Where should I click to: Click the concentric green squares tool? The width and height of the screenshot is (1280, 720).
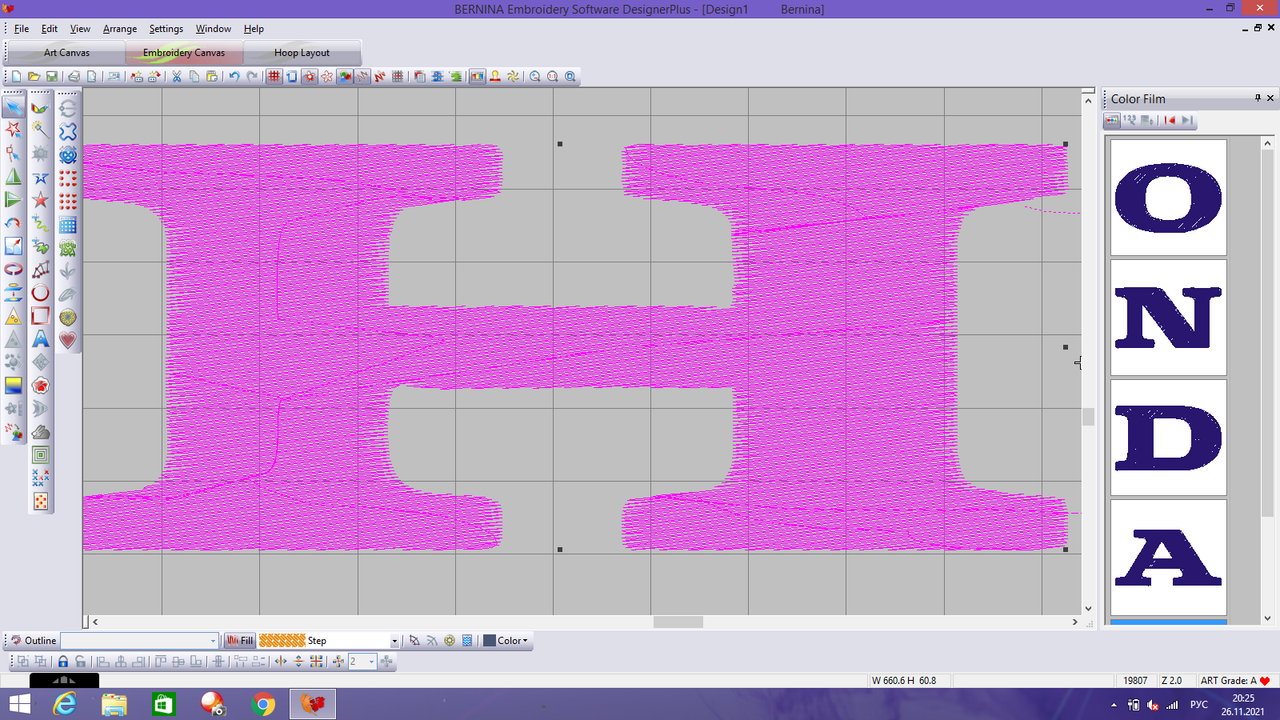tap(40, 454)
